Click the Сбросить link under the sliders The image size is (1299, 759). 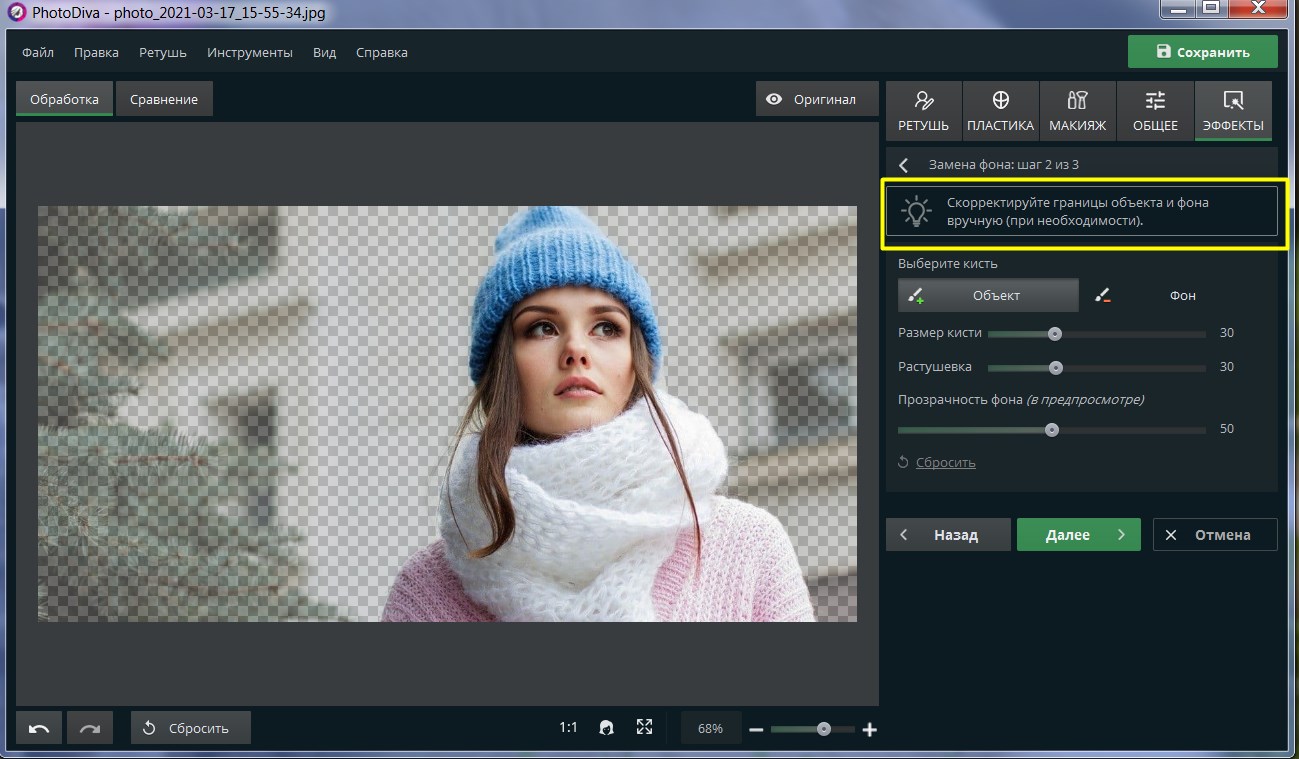(945, 462)
